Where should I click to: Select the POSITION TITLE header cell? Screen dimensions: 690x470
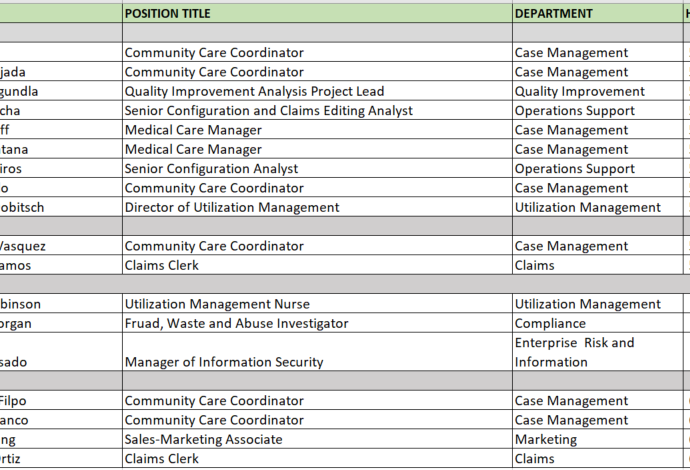pyautogui.click(x=317, y=14)
